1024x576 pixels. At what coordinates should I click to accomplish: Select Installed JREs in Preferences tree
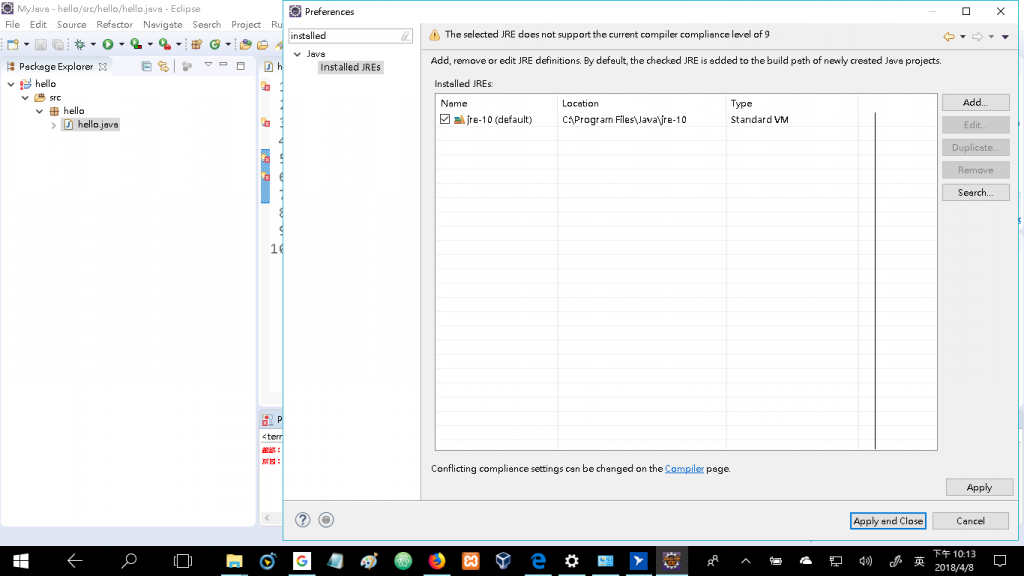(350, 67)
